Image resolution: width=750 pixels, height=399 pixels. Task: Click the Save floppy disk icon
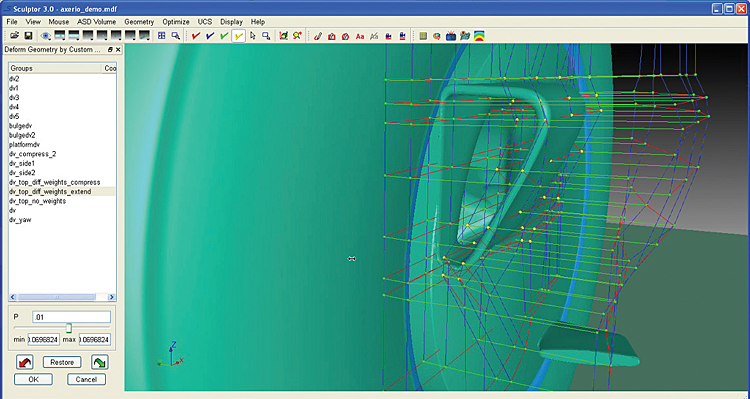[28, 36]
